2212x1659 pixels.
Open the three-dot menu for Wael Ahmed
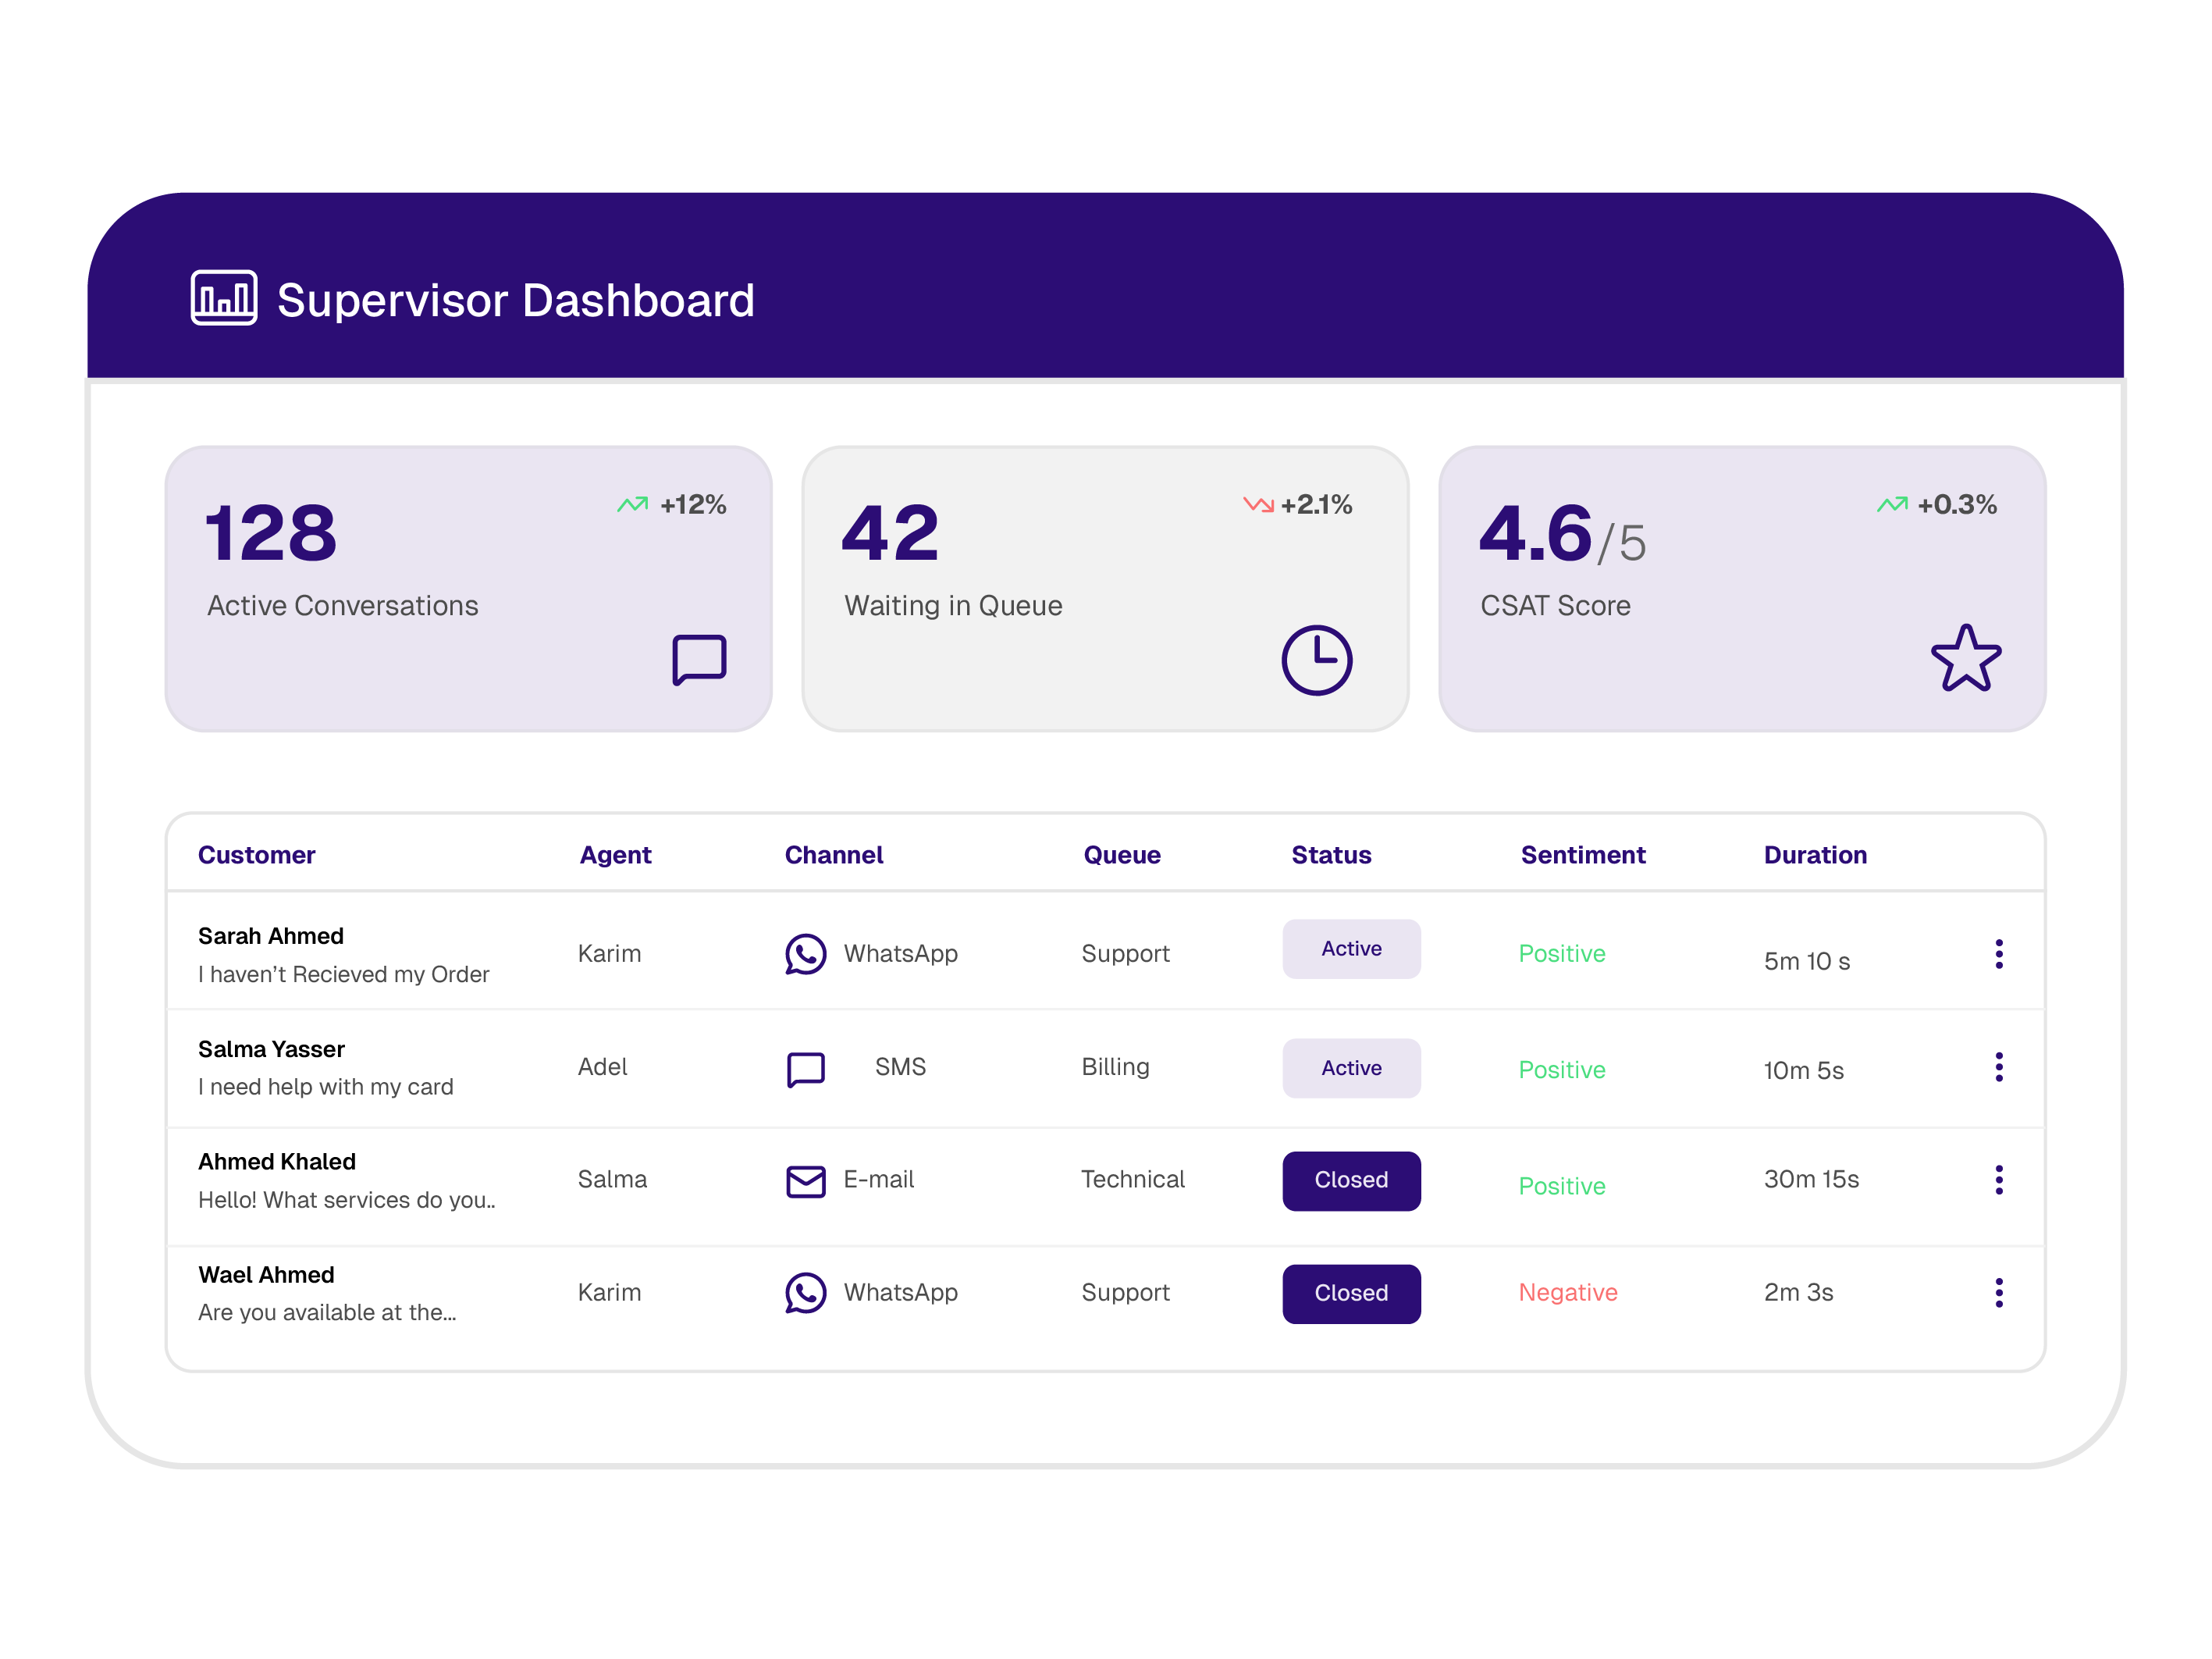tap(1999, 1293)
